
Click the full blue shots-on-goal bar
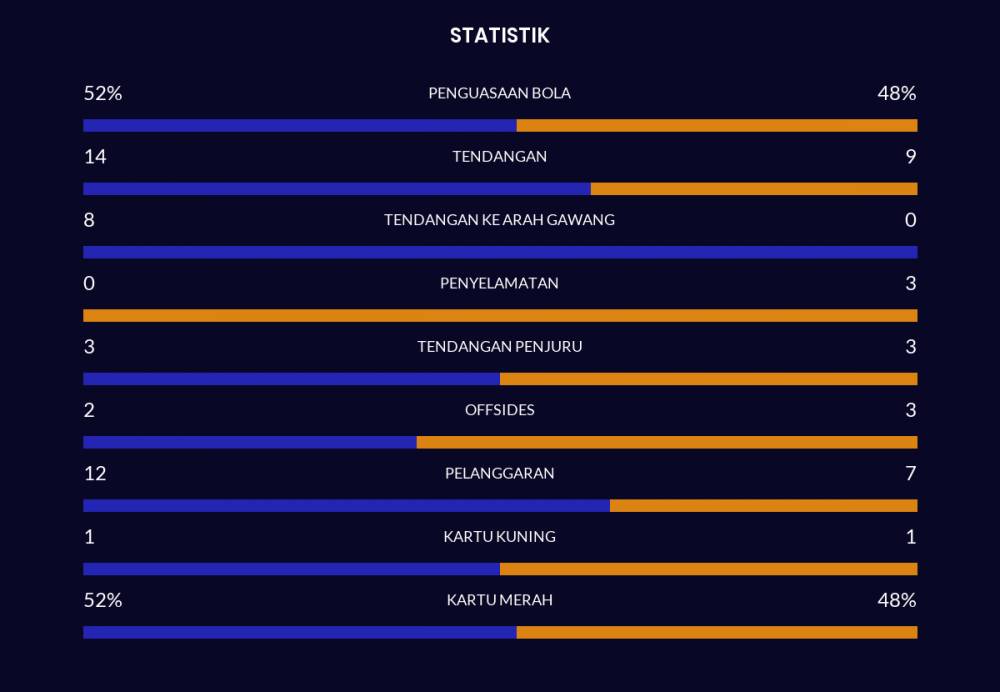click(x=499, y=252)
